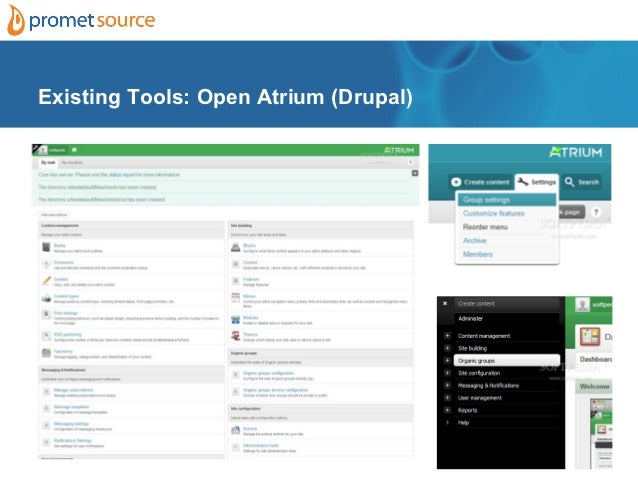The width and height of the screenshot is (638, 479).
Task: Switch to the By task tab
Action: (48, 162)
